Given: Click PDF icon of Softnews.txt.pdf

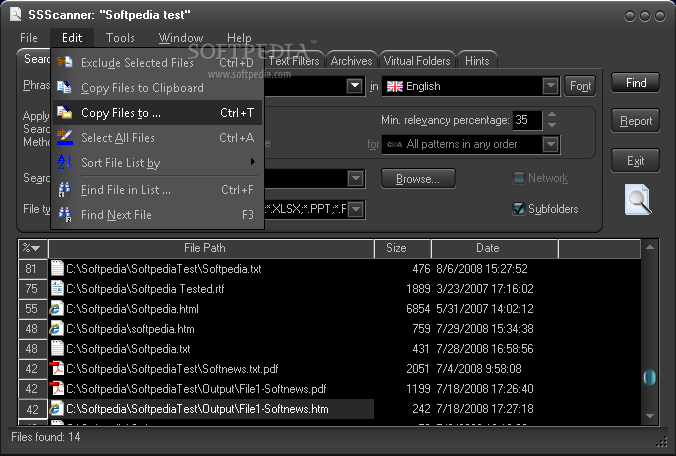Looking at the screenshot, I should point(56,369).
